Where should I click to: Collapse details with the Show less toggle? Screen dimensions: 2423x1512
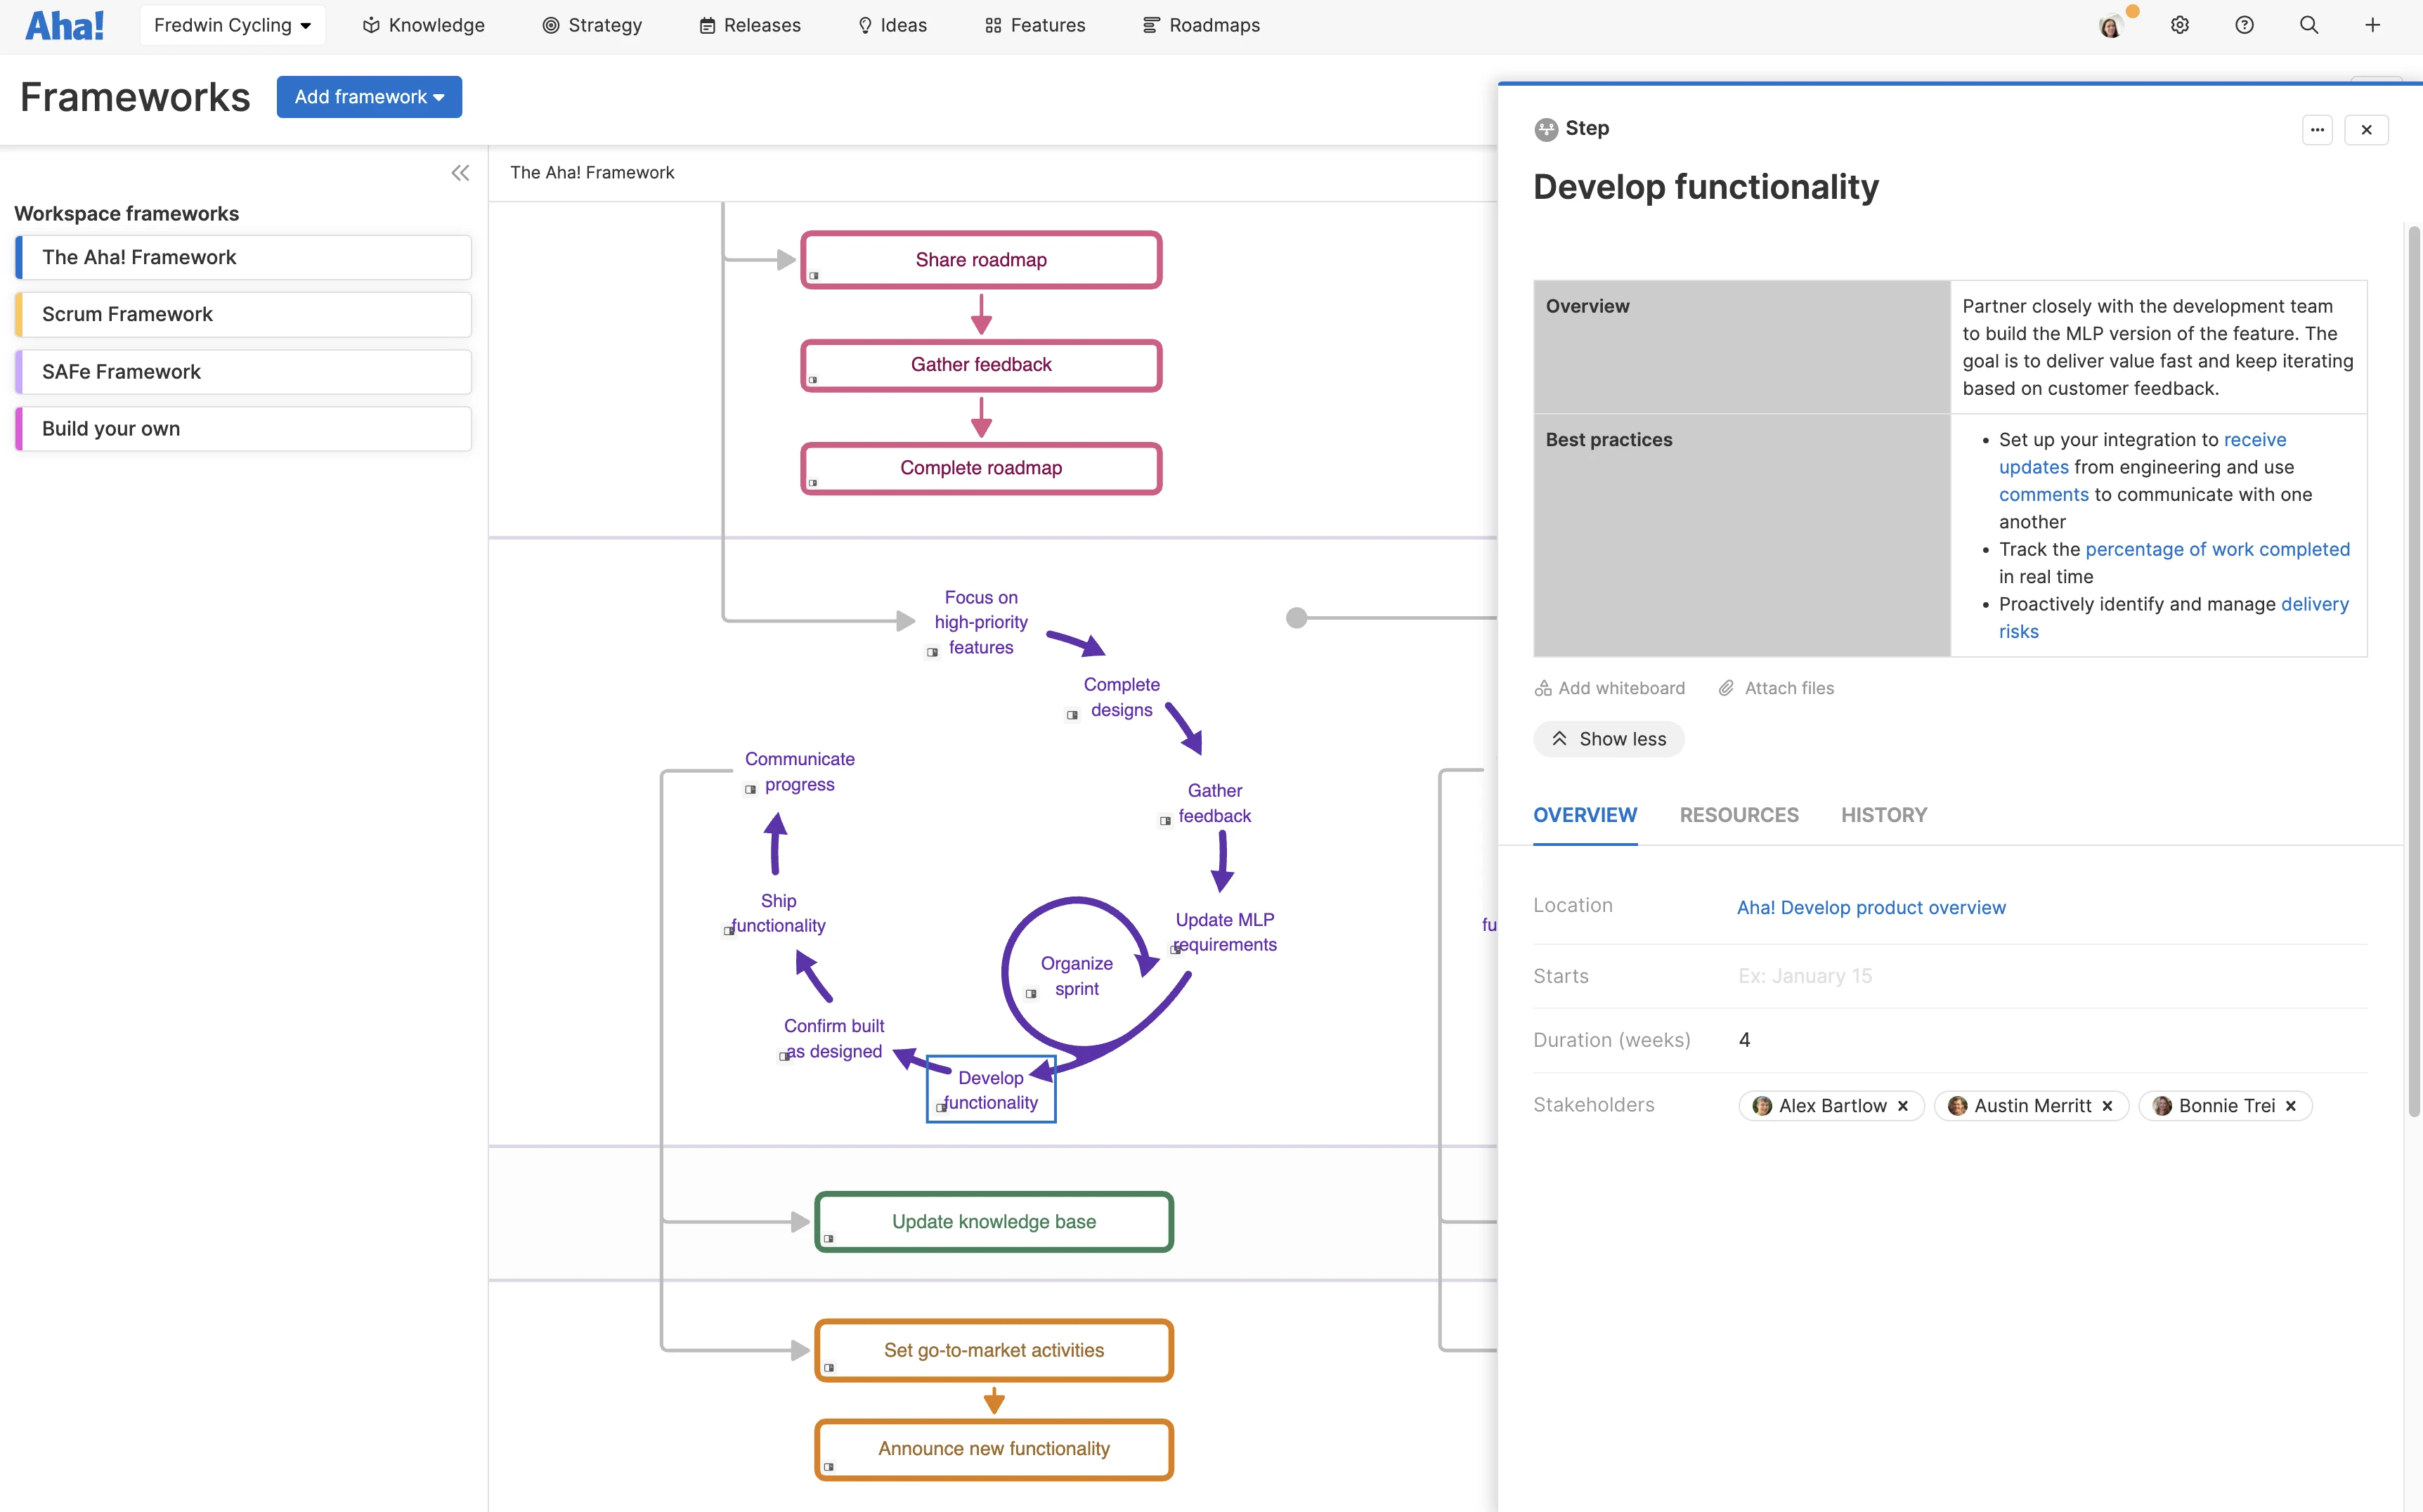click(1608, 738)
